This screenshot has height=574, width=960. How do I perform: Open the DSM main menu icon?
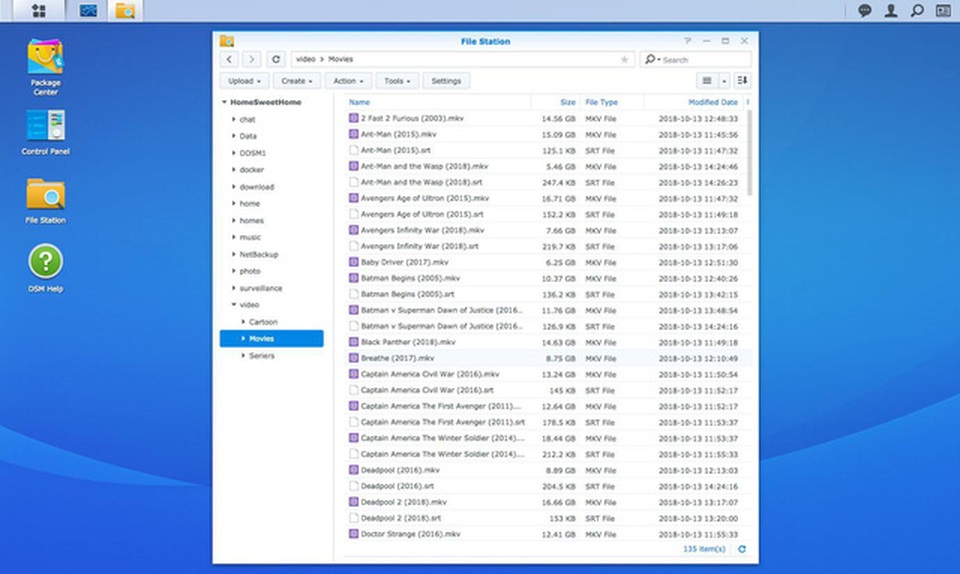[39, 10]
